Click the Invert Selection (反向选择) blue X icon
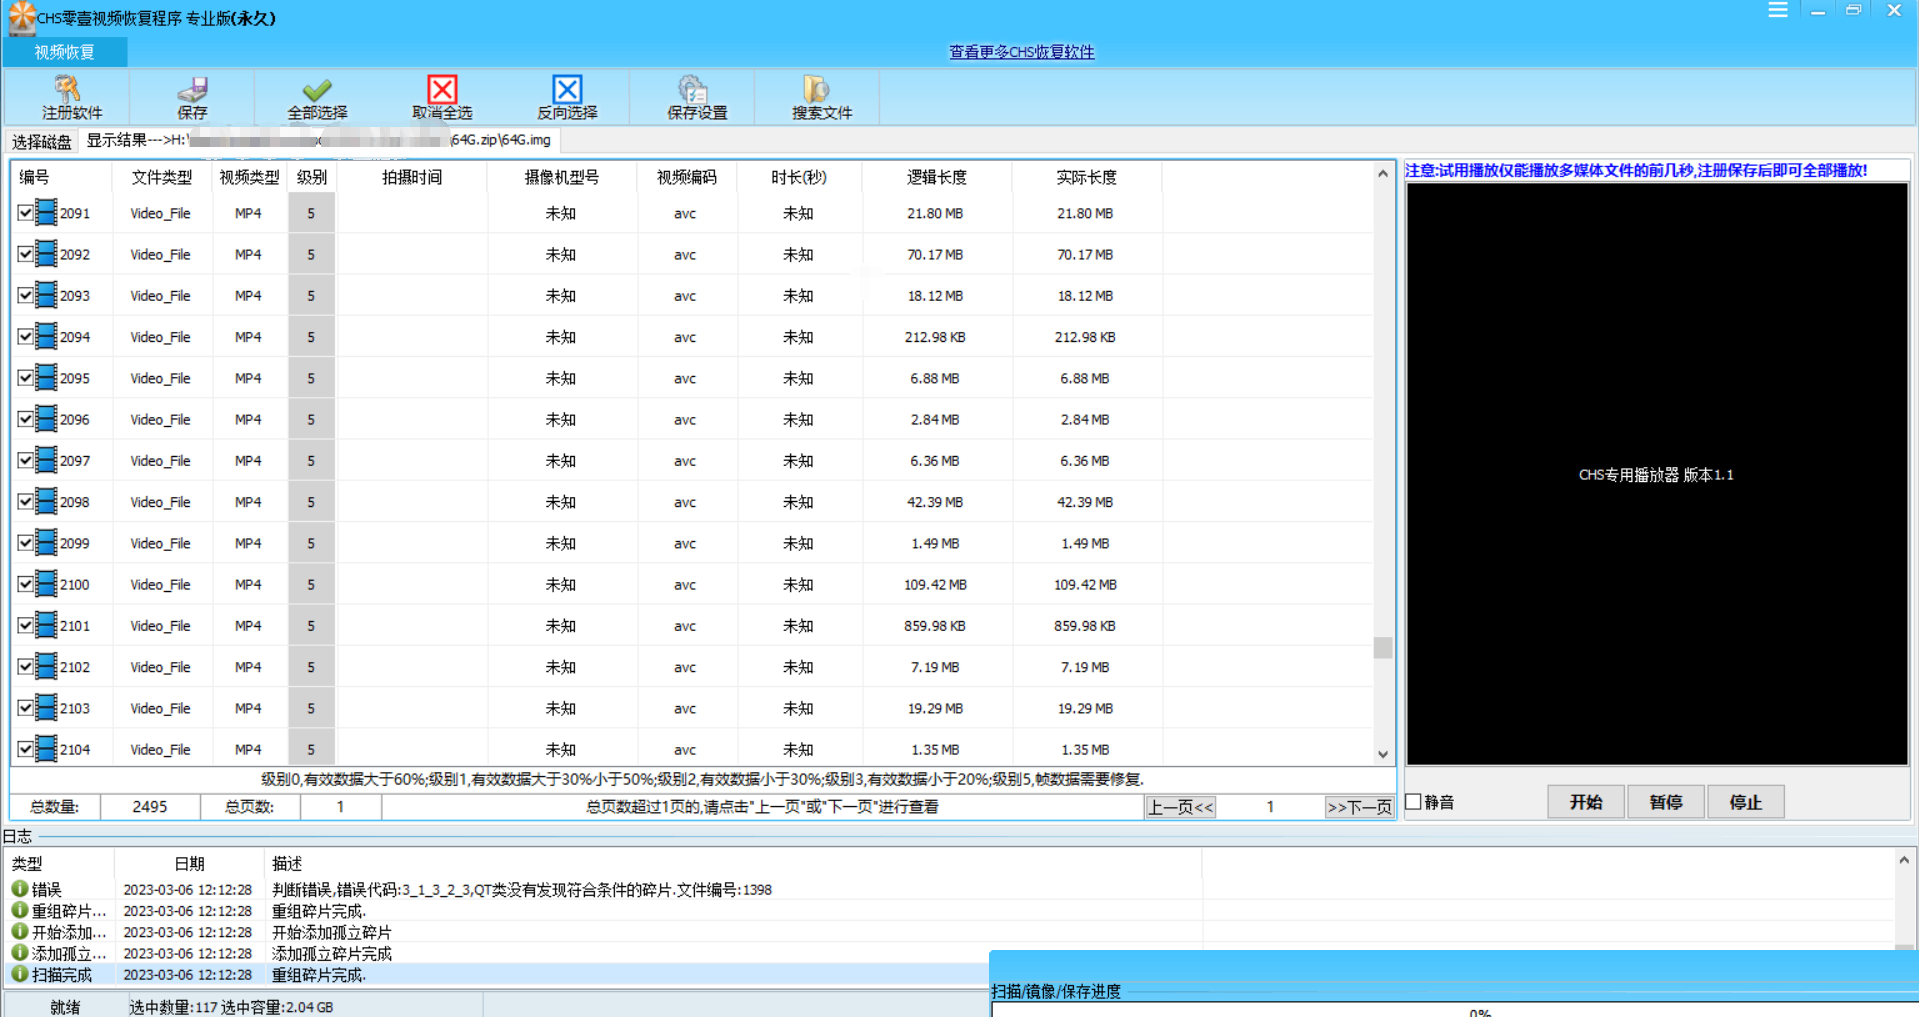 [x=567, y=89]
